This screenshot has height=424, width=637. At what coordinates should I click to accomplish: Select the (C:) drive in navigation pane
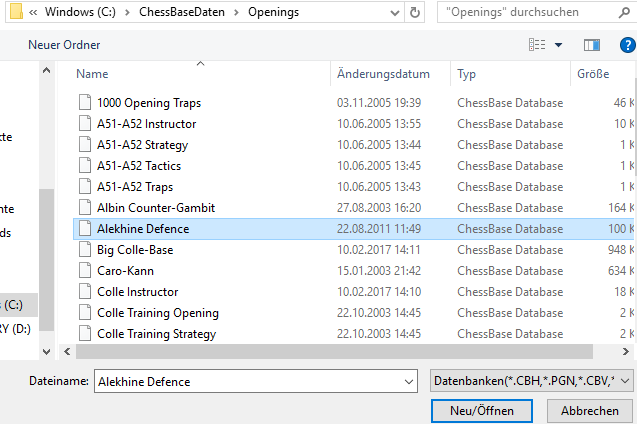point(18,305)
